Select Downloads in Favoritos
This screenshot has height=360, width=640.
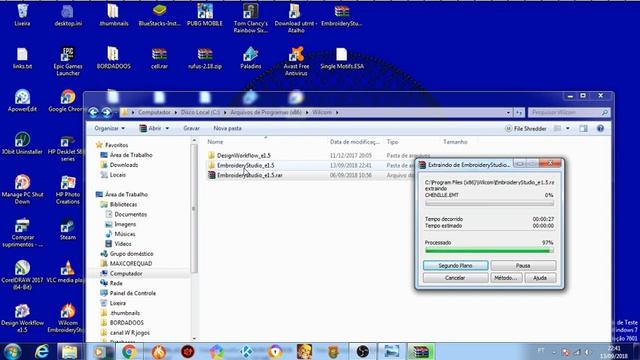[x=124, y=165]
